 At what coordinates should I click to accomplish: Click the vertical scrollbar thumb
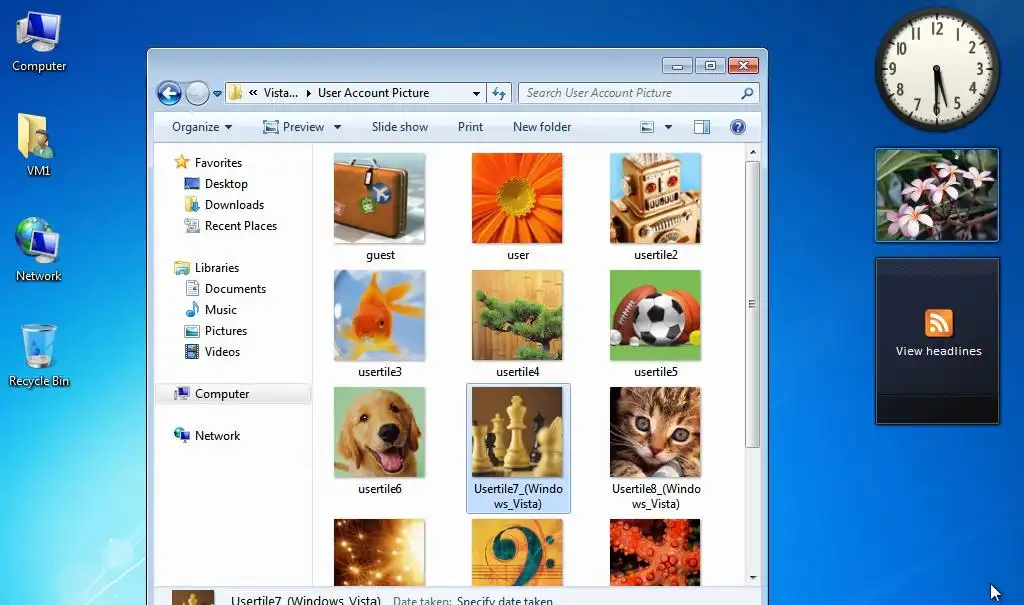[752, 304]
